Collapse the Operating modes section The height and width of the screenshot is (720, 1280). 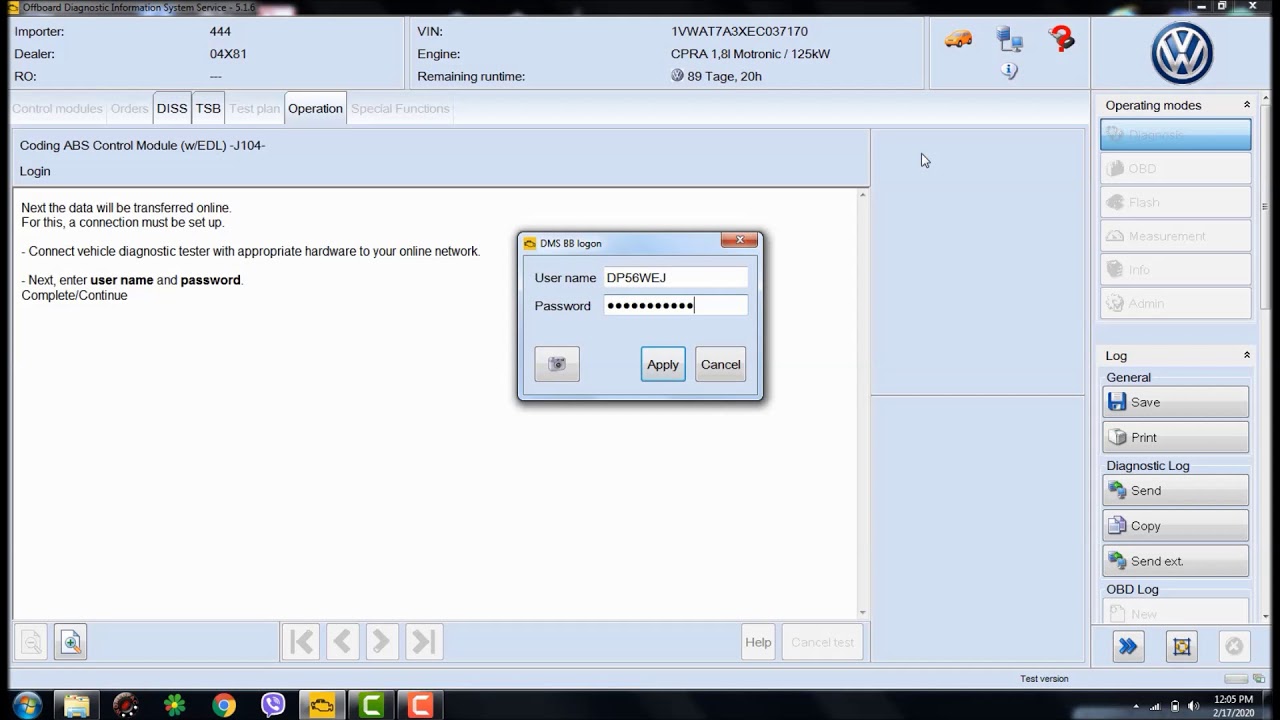point(1247,105)
